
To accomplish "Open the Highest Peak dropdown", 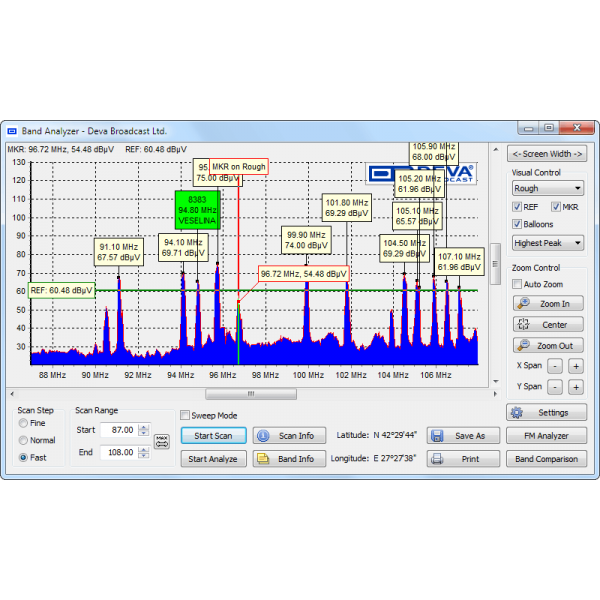I will coord(548,243).
